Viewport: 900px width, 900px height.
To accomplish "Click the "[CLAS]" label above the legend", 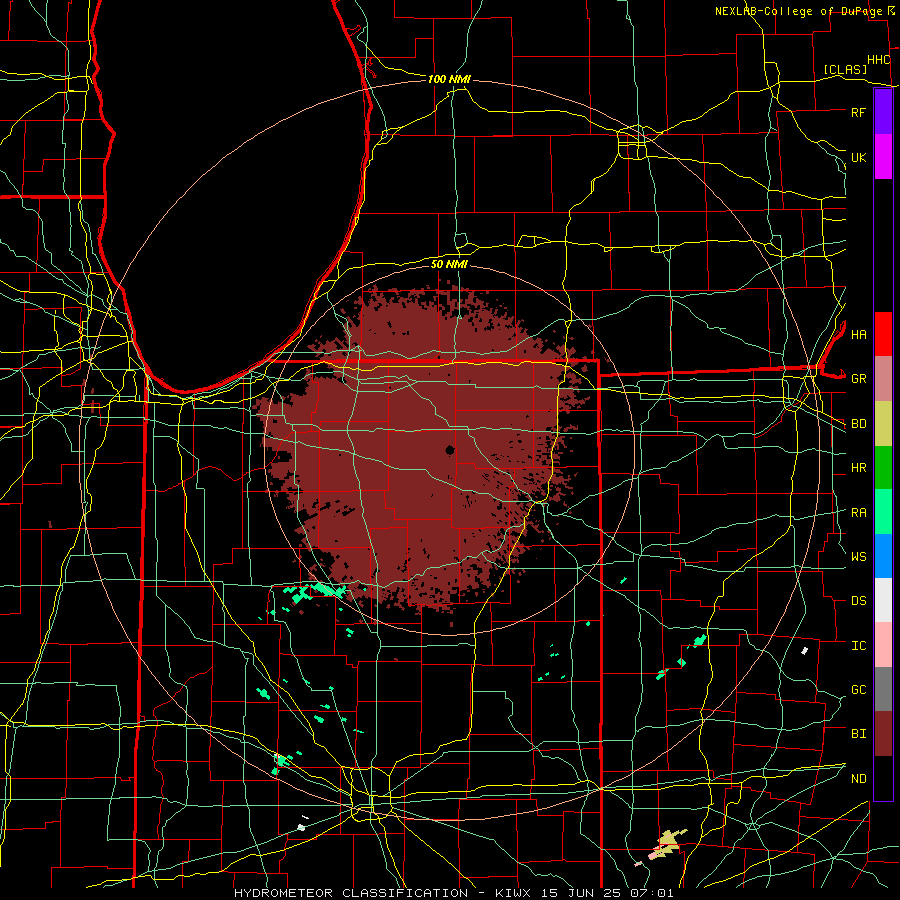I will pyautogui.click(x=845, y=69).
